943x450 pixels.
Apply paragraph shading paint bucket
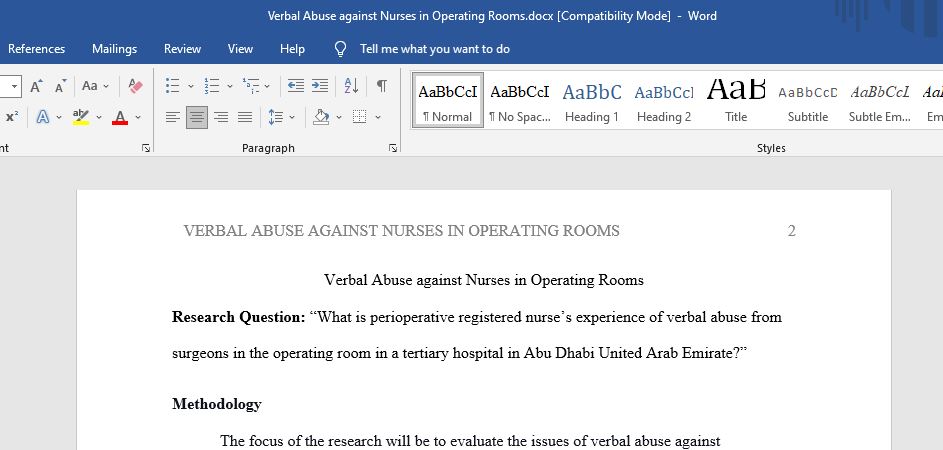(321, 117)
